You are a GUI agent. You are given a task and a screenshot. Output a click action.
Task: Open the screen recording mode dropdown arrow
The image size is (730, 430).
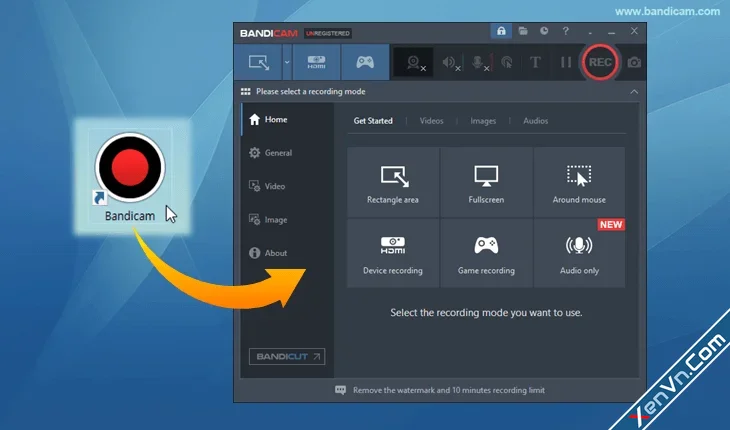[287, 62]
